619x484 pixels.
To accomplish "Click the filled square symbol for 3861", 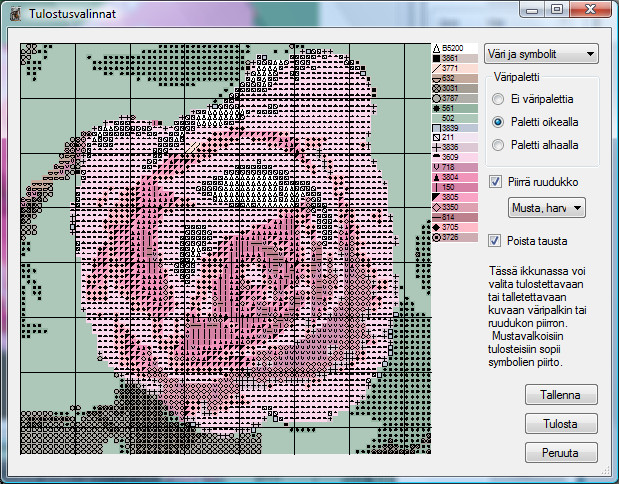I will tap(436, 58).
